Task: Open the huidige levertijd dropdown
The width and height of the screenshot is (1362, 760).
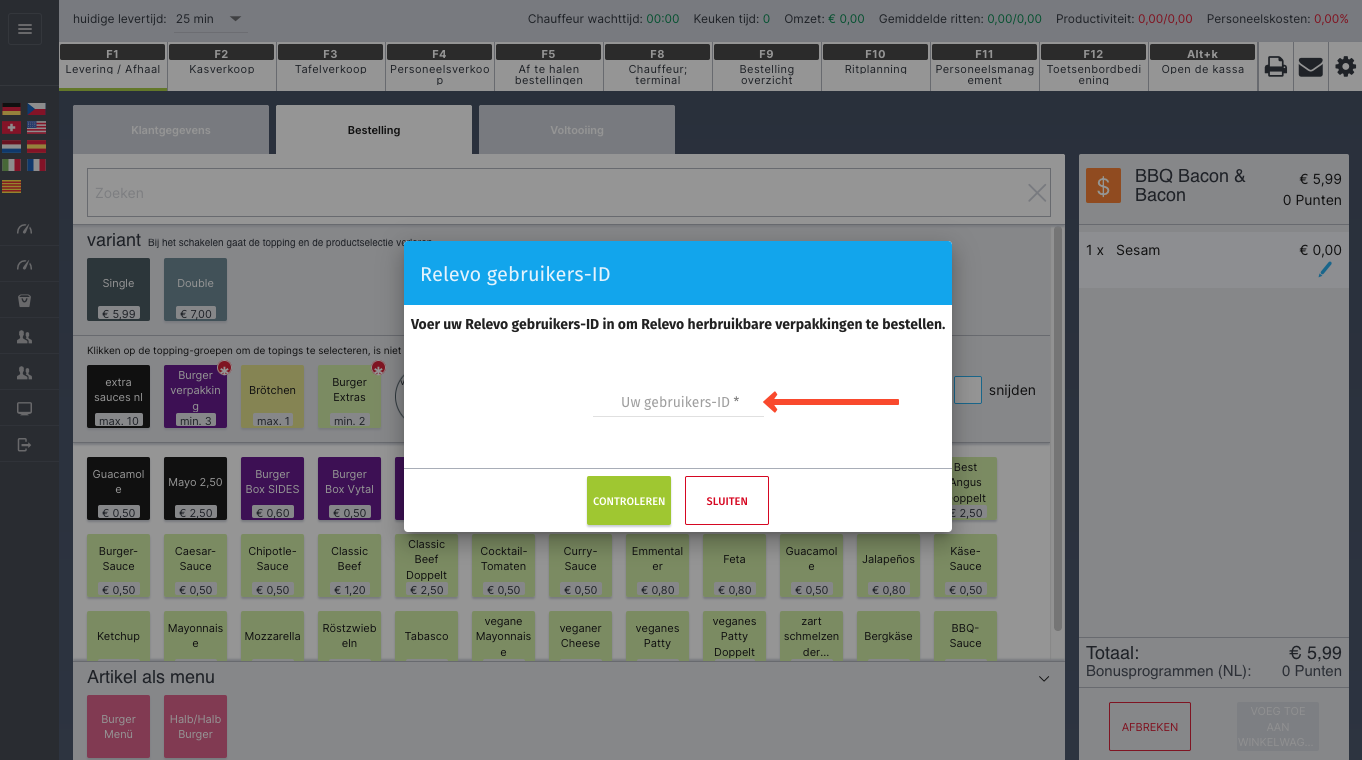Action: pyautogui.click(x=209, y=18)
